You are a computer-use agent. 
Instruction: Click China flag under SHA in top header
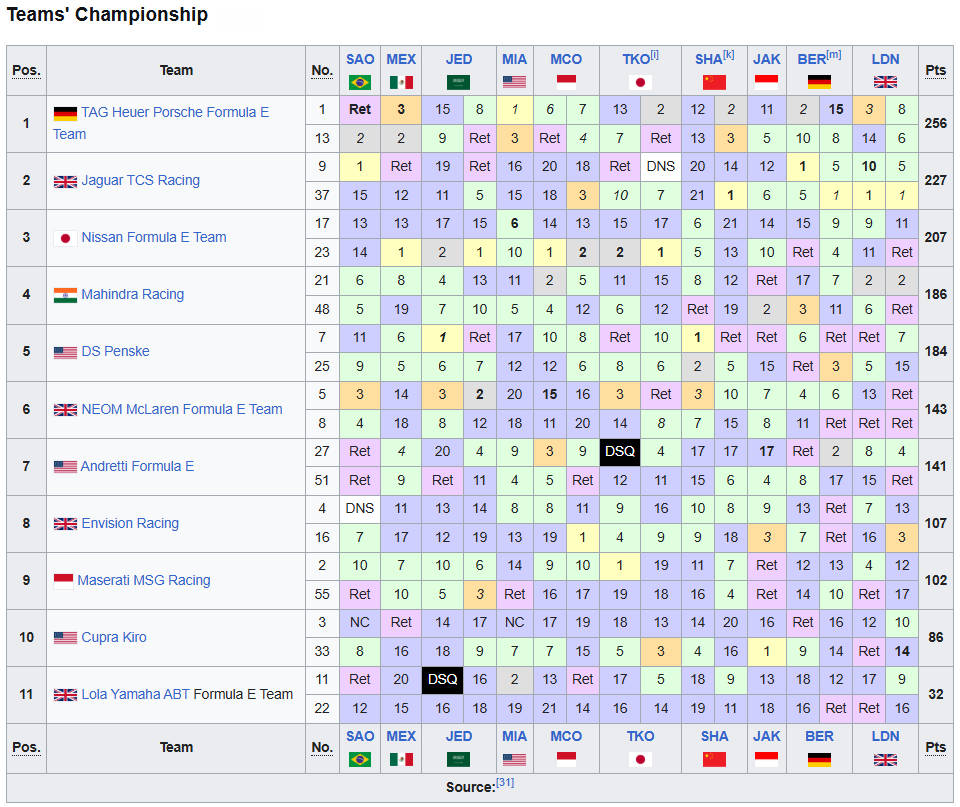click(714, 82)
